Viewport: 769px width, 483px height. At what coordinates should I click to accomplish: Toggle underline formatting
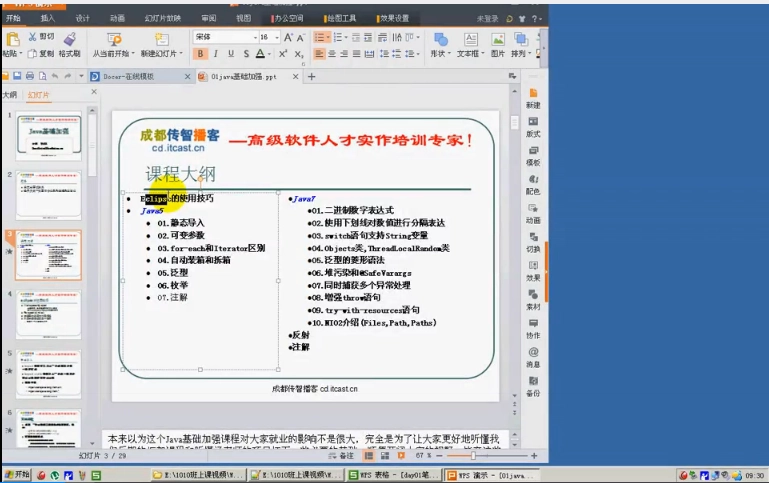tap(231, 54)
